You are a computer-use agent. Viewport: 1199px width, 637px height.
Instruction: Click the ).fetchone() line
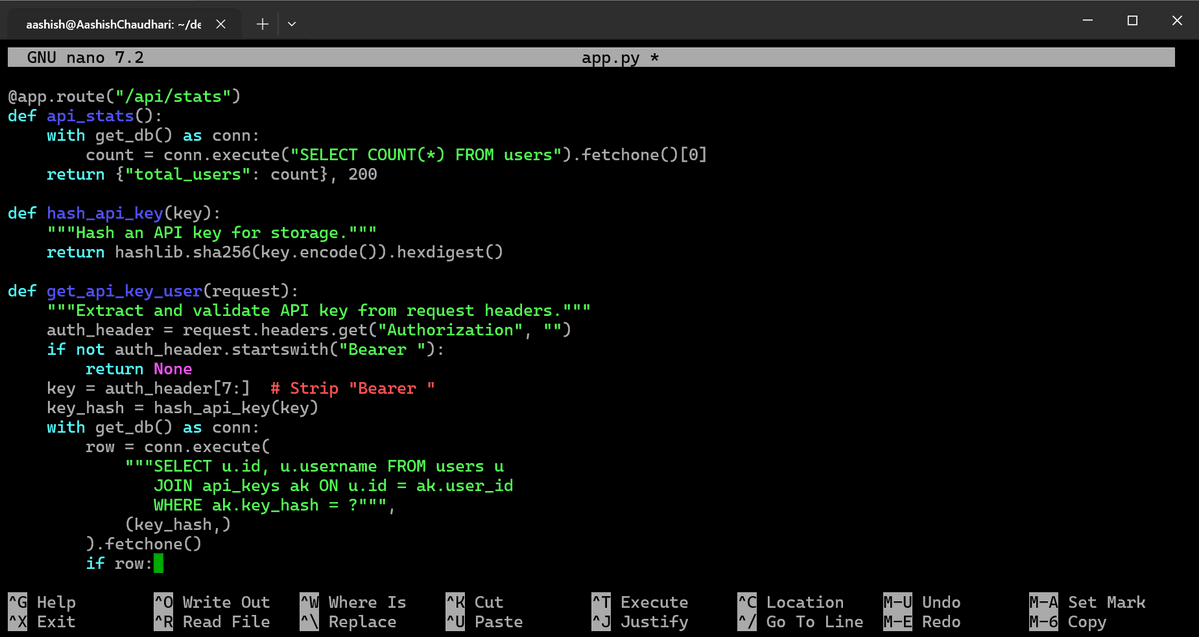coord(144,544)
